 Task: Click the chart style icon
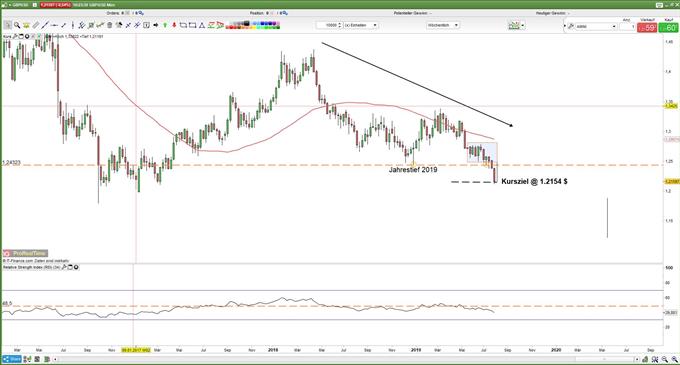[514, 26]
